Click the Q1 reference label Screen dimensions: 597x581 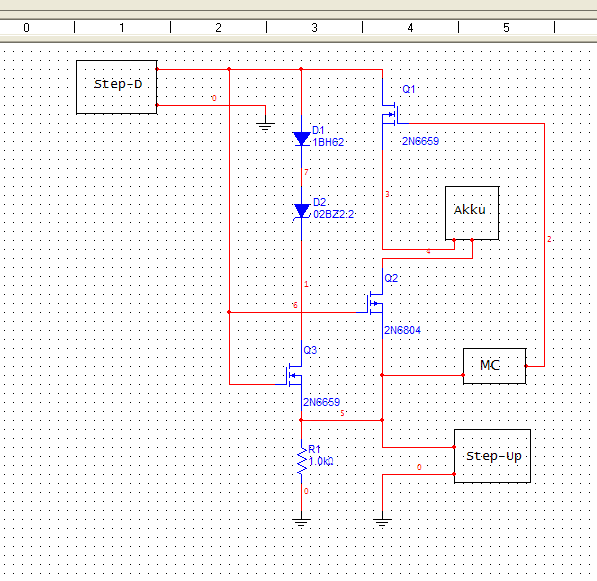409,89
